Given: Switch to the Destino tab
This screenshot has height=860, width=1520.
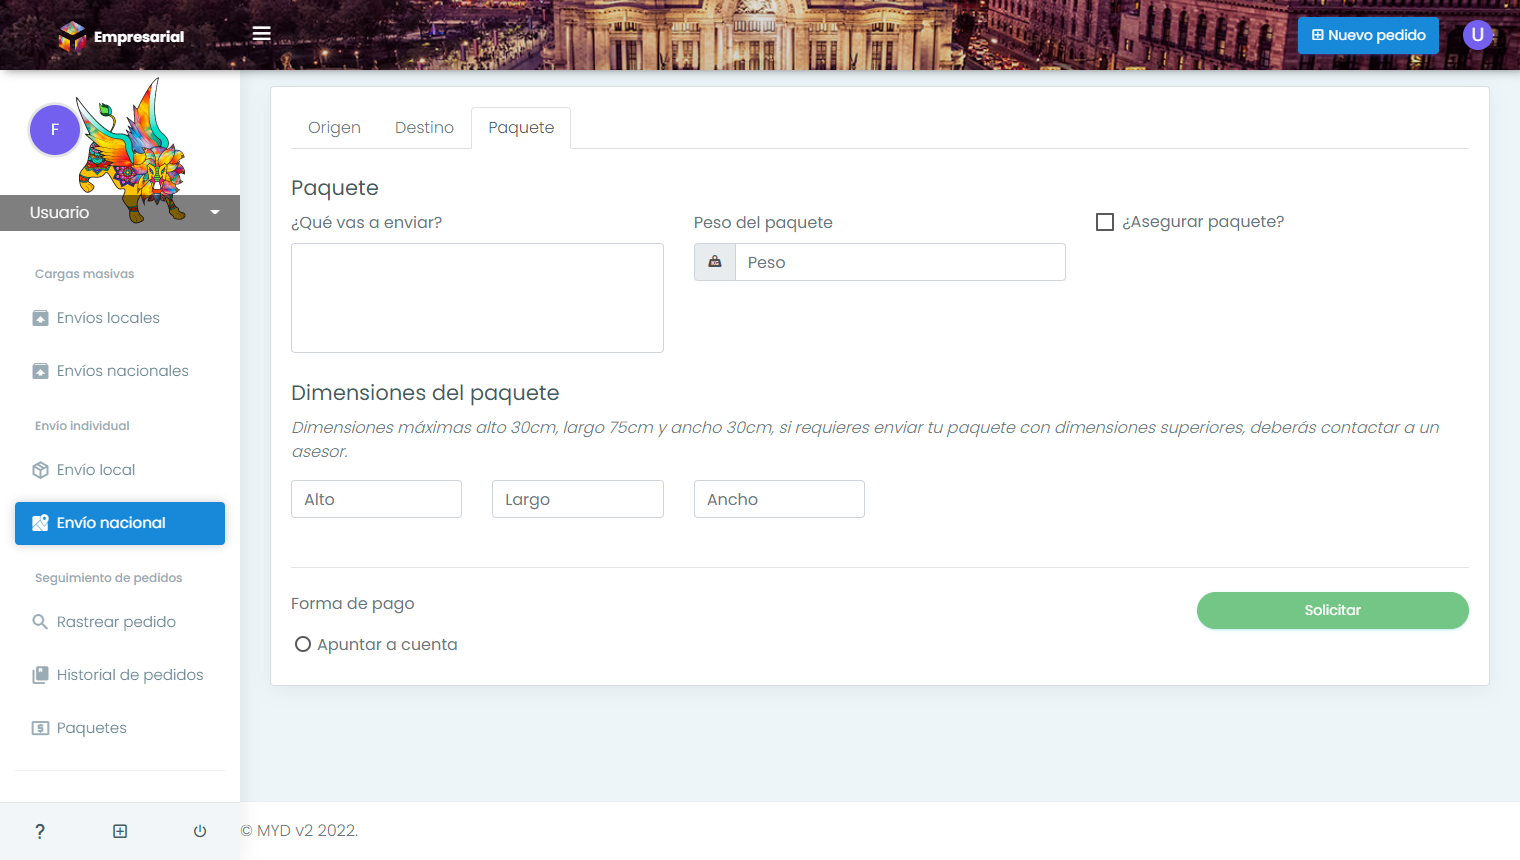Looking at the screenshot, I should click(424, 128).
